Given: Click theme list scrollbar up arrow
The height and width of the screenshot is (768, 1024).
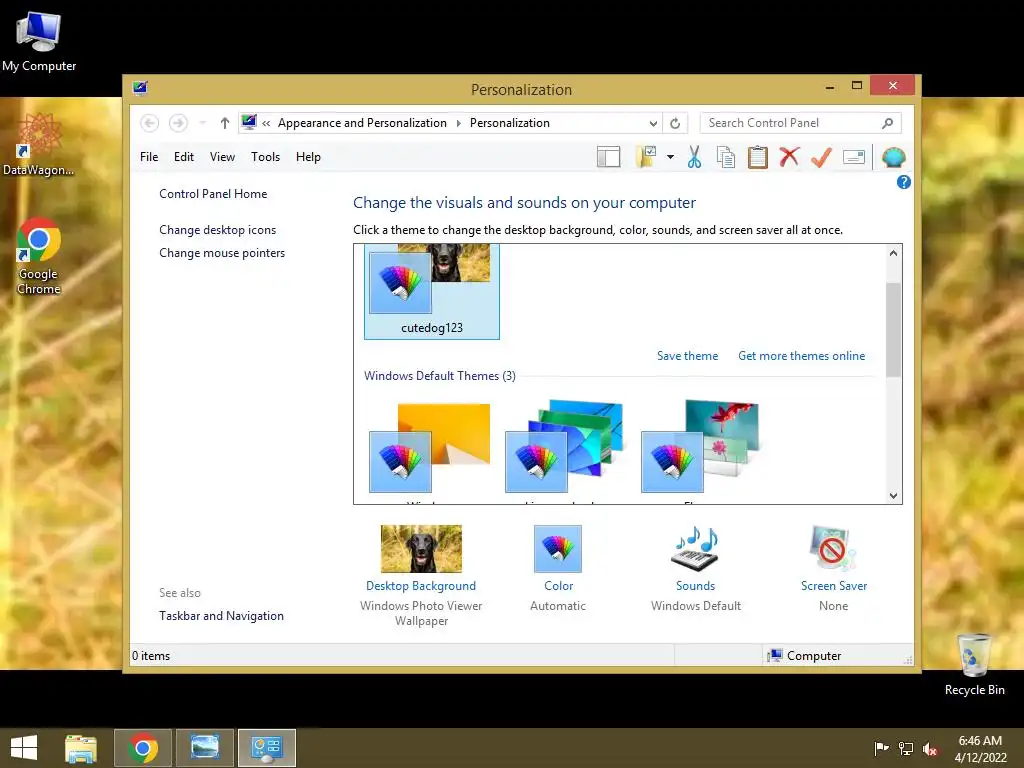Looking at the screenshot, I should pos(893,253).
